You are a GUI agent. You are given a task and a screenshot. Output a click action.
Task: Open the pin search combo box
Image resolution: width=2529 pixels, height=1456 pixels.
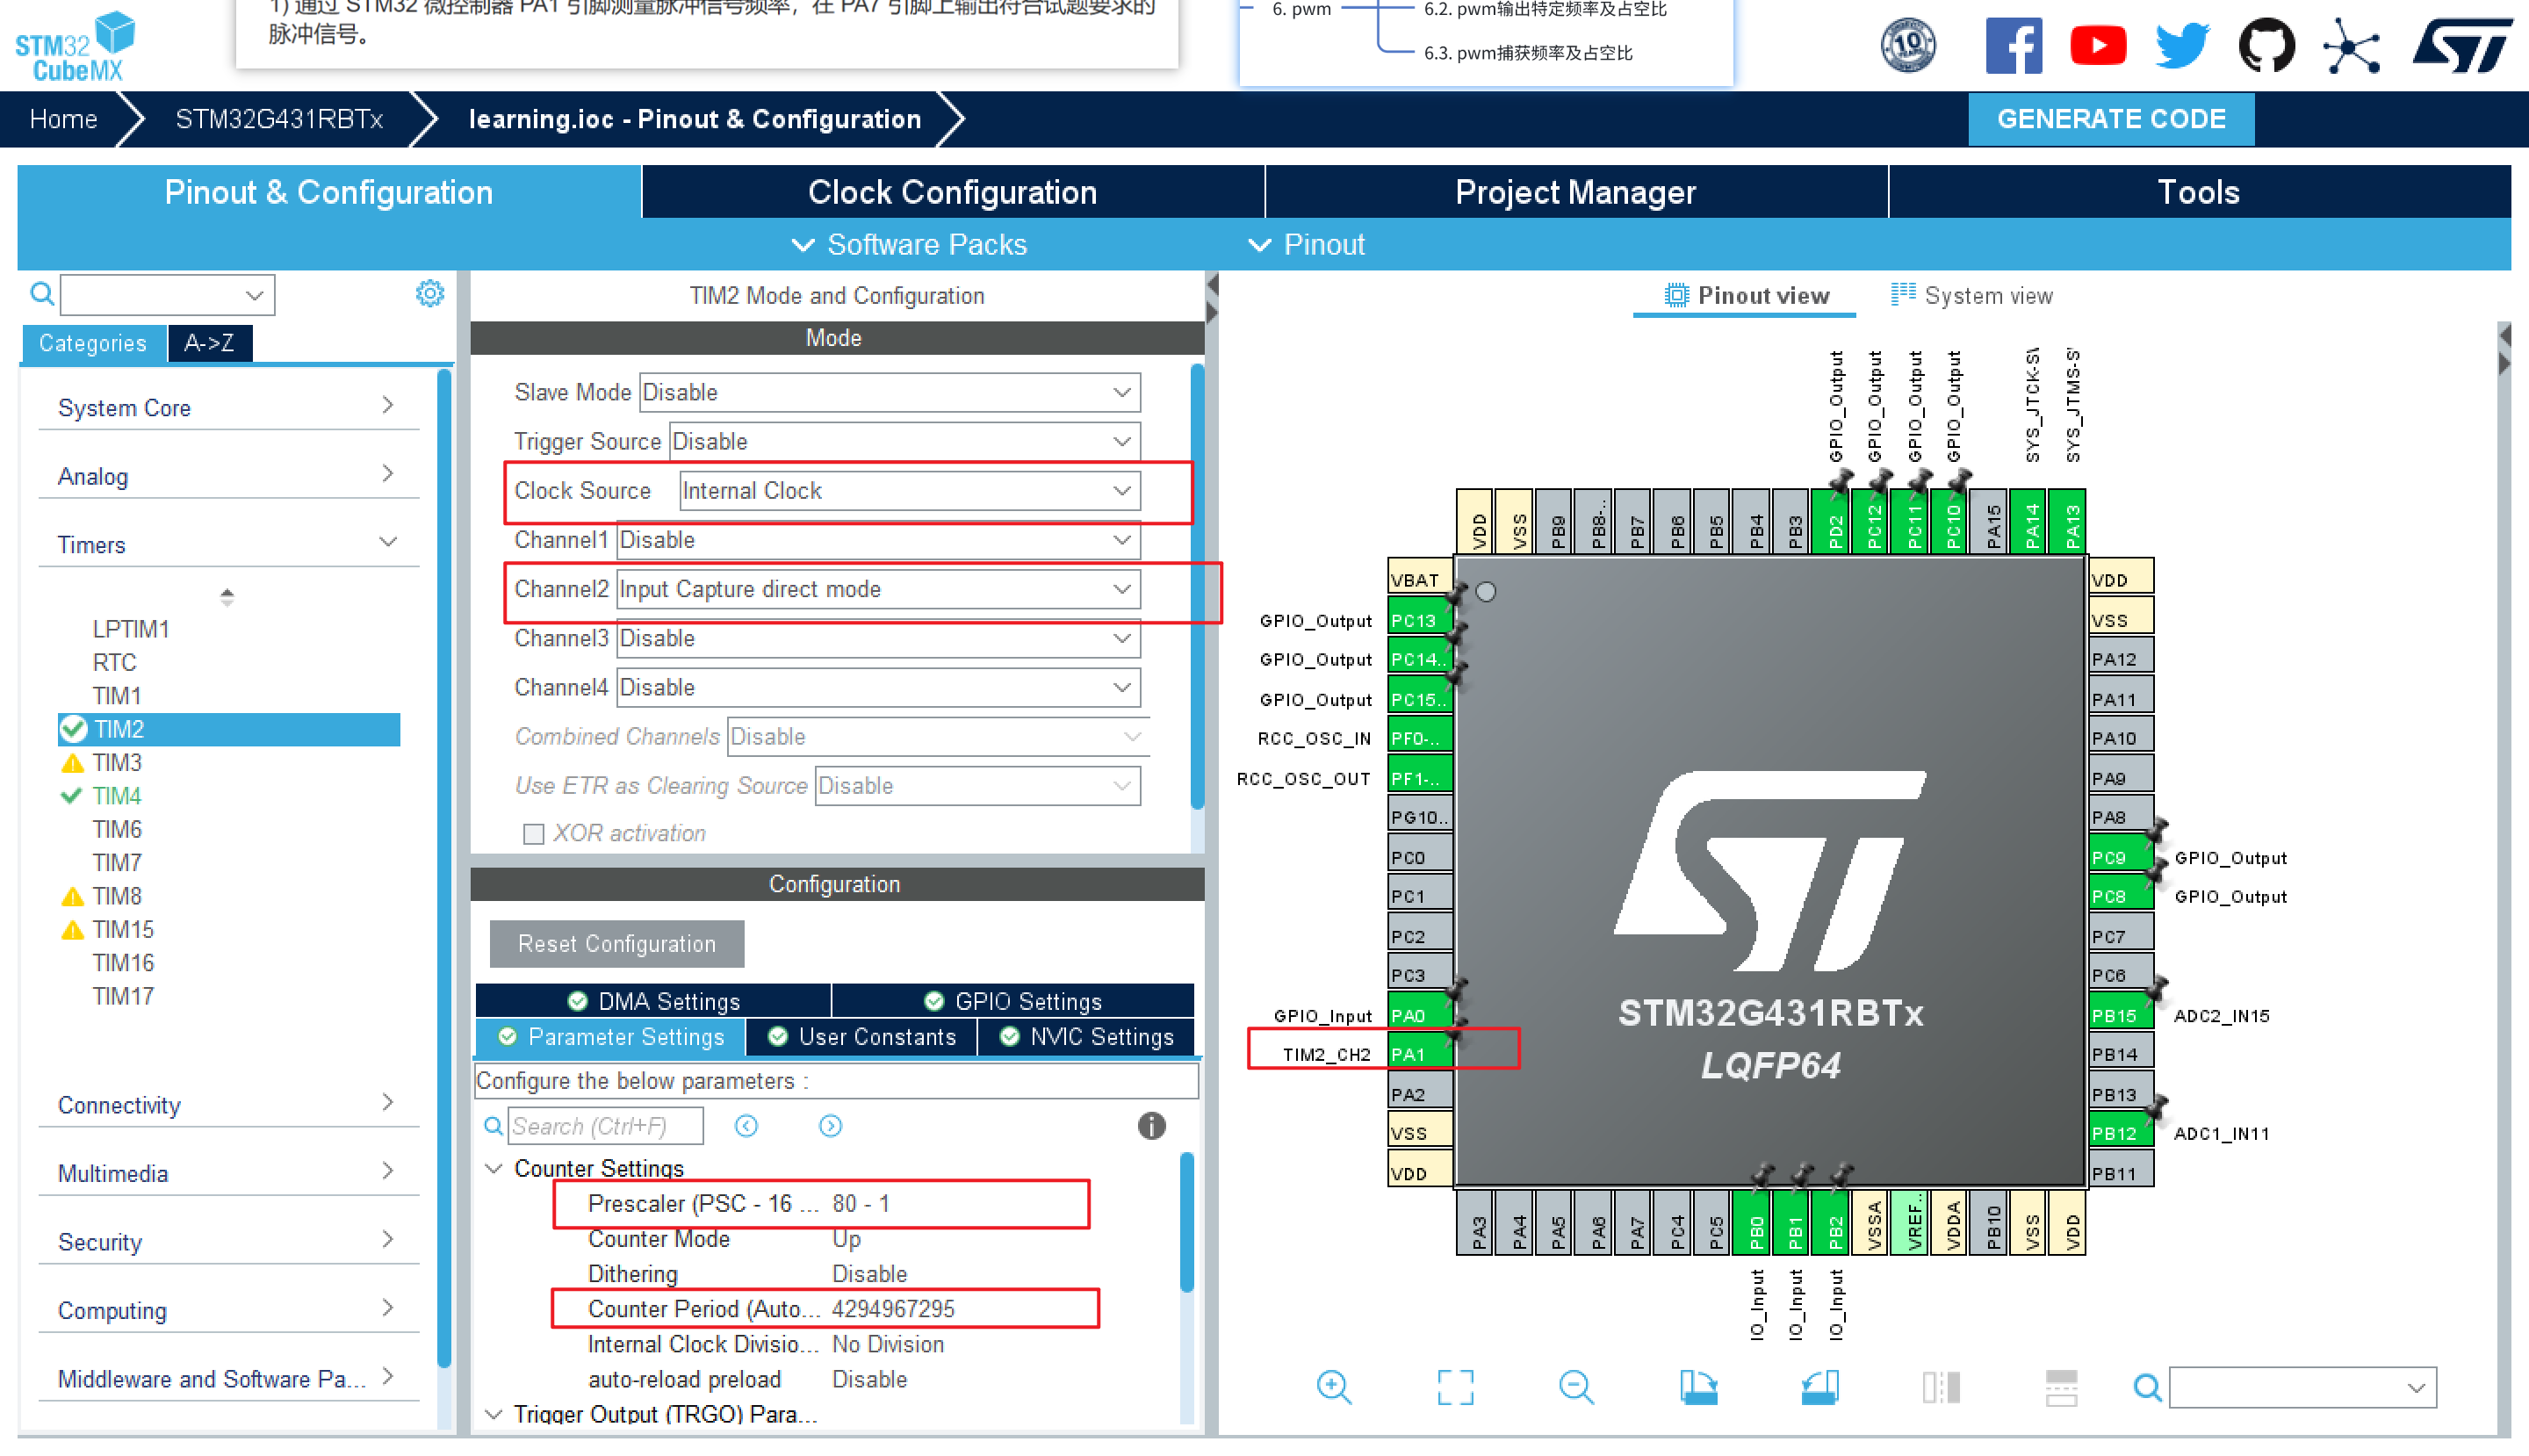(x=2302, y=1387)
